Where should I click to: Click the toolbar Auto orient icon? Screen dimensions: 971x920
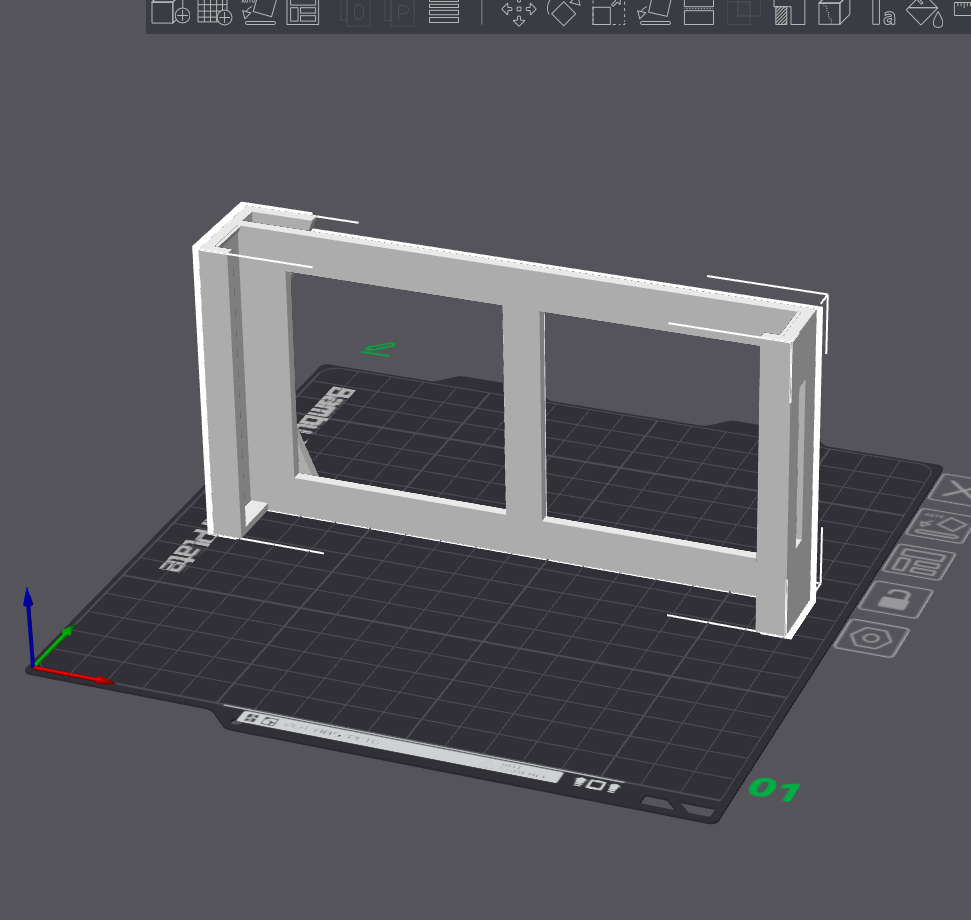point(259,11)
